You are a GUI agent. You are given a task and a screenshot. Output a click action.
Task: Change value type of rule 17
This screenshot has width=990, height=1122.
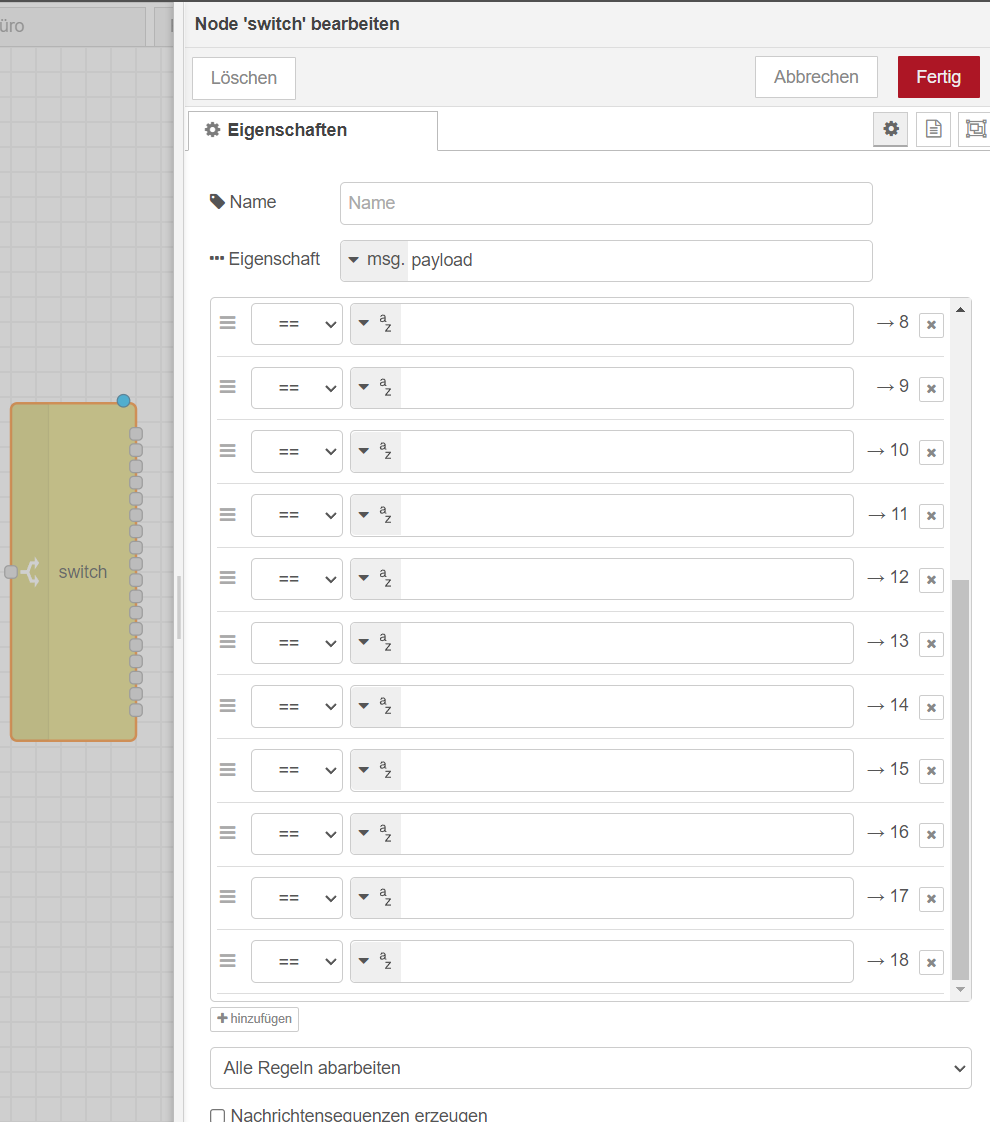(x=376, y=897)
